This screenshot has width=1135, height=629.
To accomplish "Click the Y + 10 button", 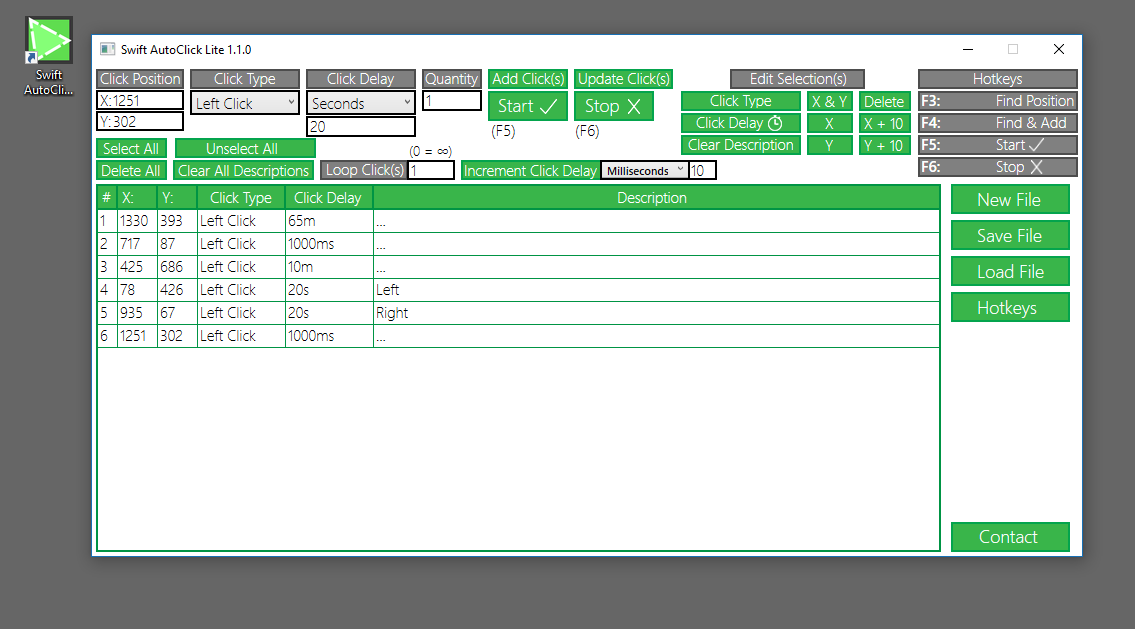I will pyautogui.click(x=883, y=145).
